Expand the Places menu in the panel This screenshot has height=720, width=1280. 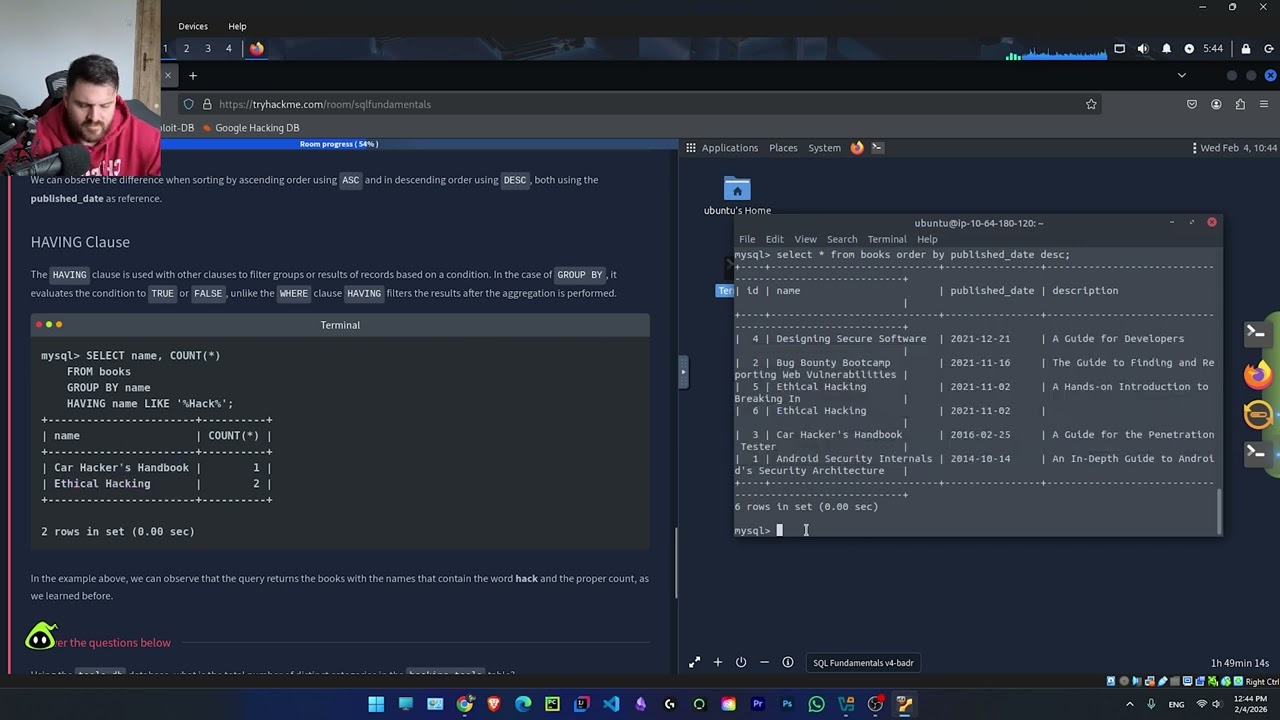coord(783,148)
